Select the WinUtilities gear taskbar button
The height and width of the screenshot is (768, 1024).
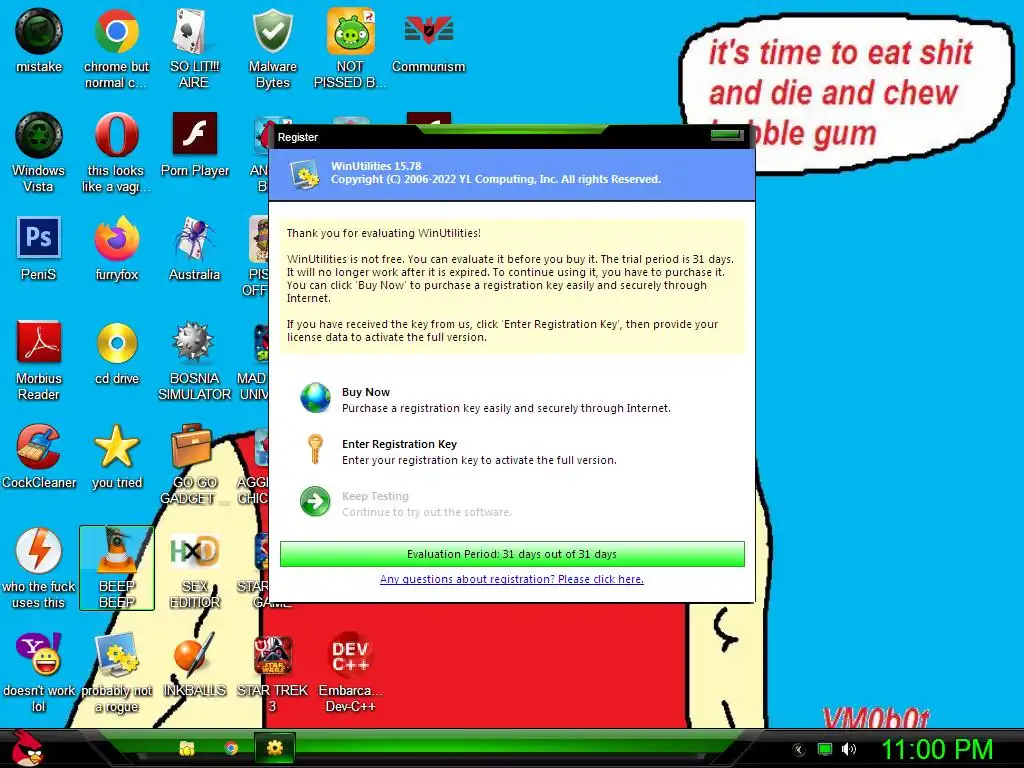click(274, 748)
